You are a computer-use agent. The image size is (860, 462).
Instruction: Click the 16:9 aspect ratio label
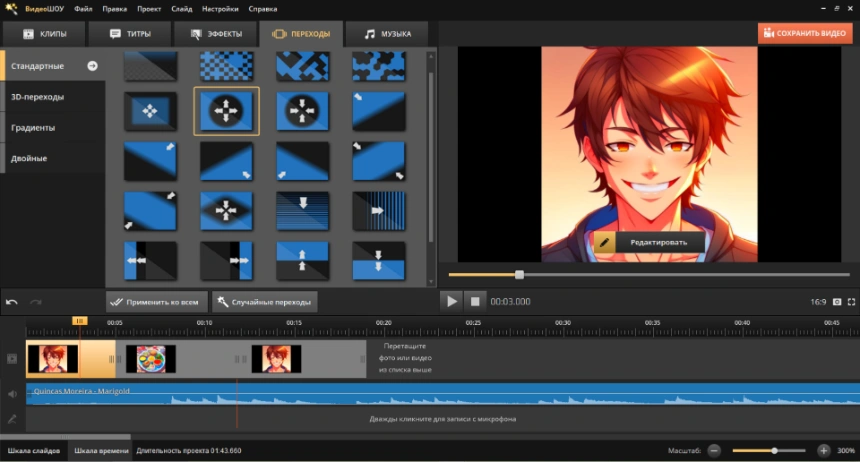click(818, 302)
